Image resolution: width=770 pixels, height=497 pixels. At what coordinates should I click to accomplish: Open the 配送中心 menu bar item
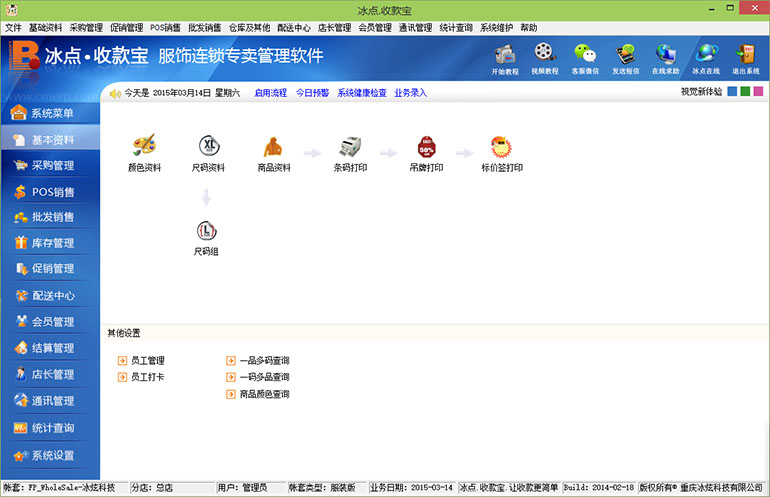click(294, 28)
